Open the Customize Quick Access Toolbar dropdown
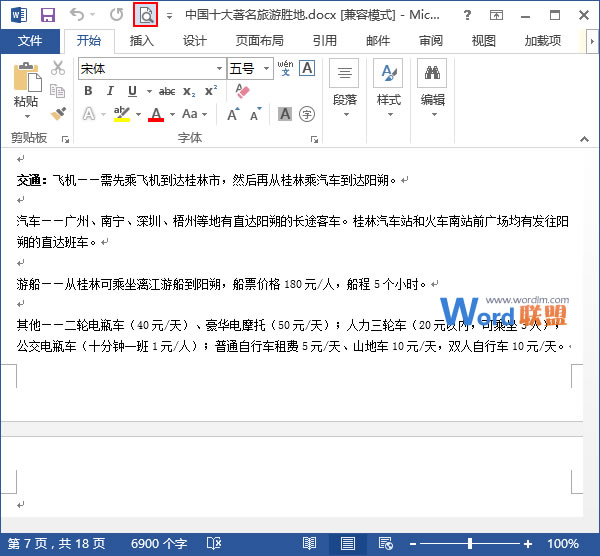The width and height of the screenshot is (600, 556). pyautogui.click(x=169, y=16)
